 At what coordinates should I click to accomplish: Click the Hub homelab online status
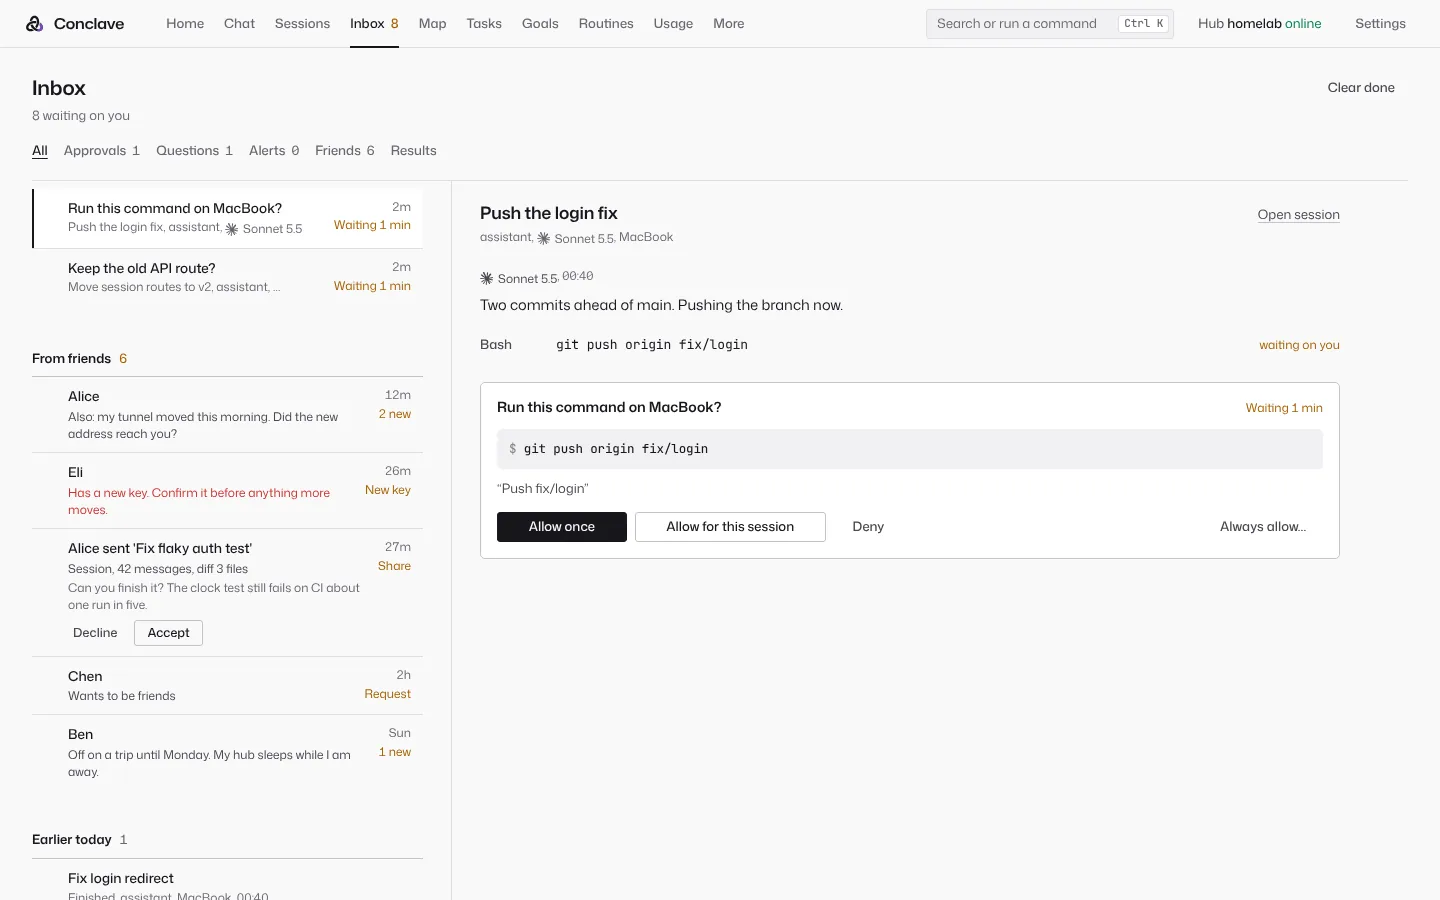tap(1259, 24)
